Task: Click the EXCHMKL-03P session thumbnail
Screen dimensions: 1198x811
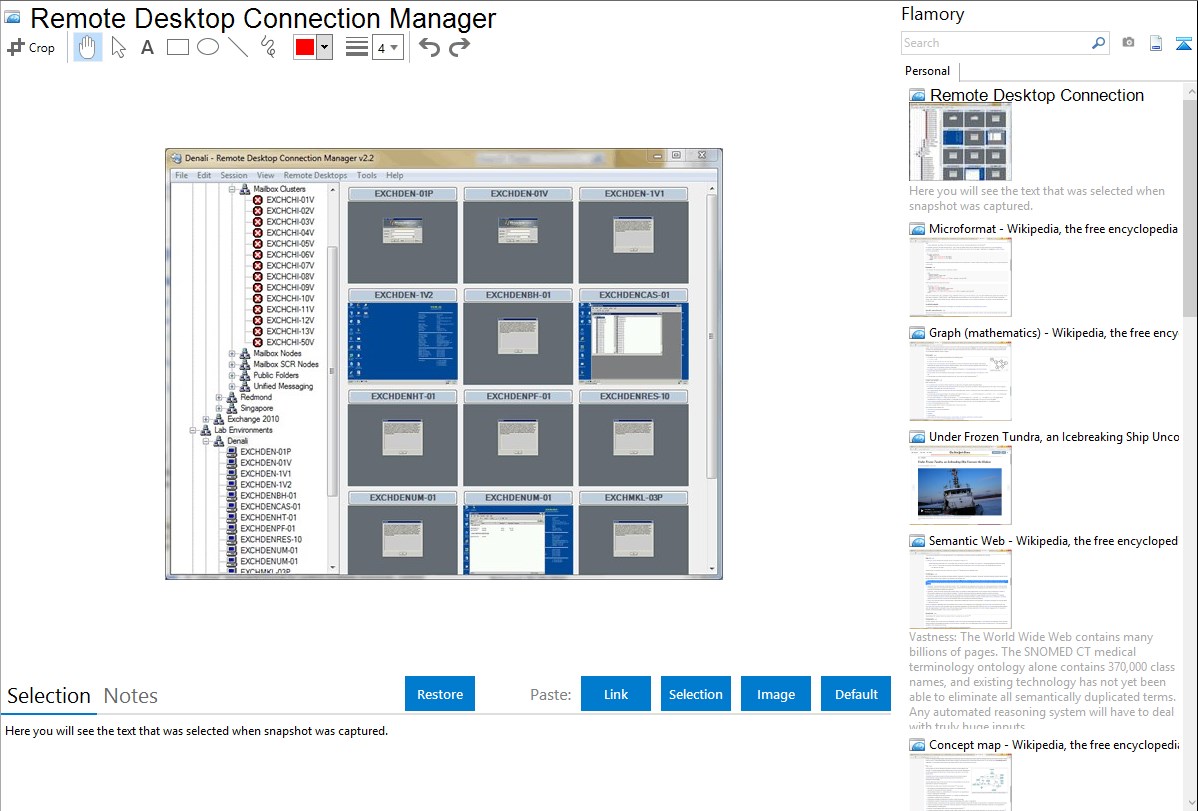Action: [x=633, y=540]
